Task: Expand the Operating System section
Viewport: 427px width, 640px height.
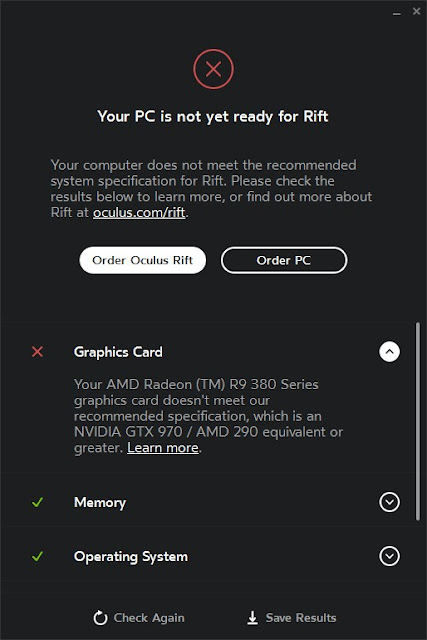Action: click(x=389, y=556)
